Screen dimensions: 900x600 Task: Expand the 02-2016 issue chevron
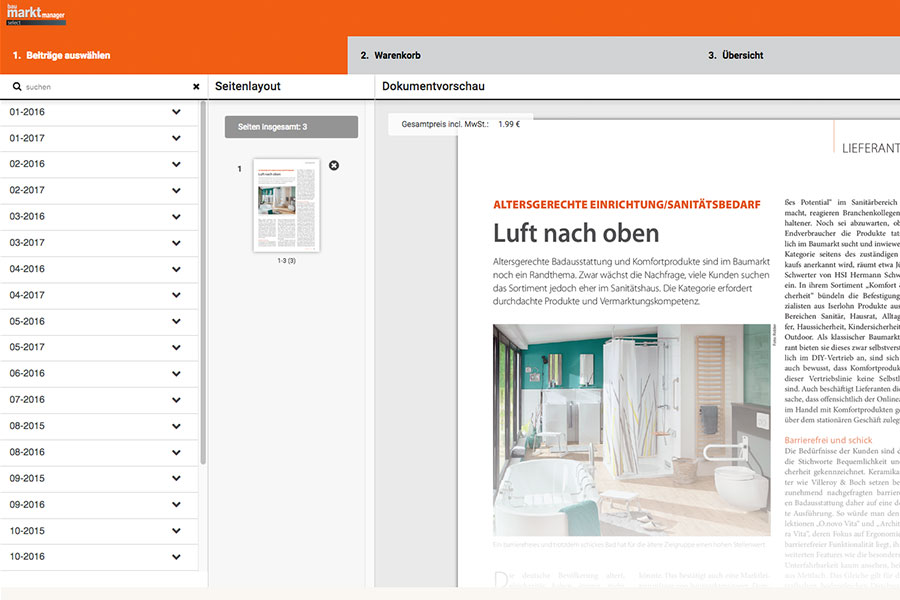click(176, 164)
